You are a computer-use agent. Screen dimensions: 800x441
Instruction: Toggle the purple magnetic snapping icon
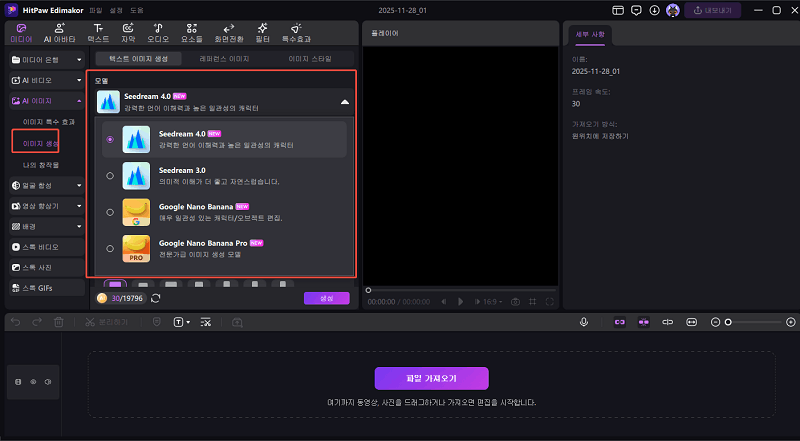(x=644, y=322)
